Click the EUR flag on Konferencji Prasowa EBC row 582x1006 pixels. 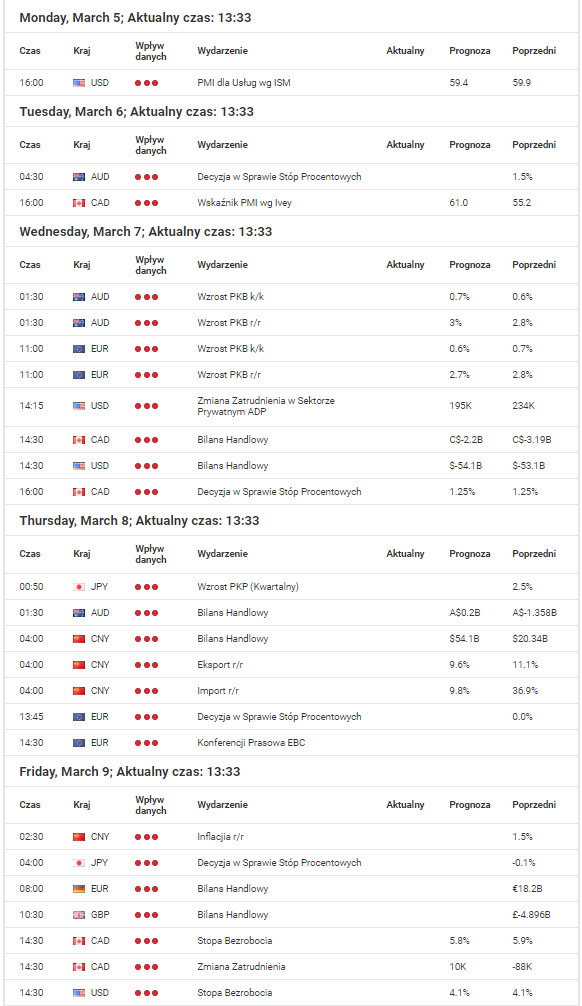point(79,743)
